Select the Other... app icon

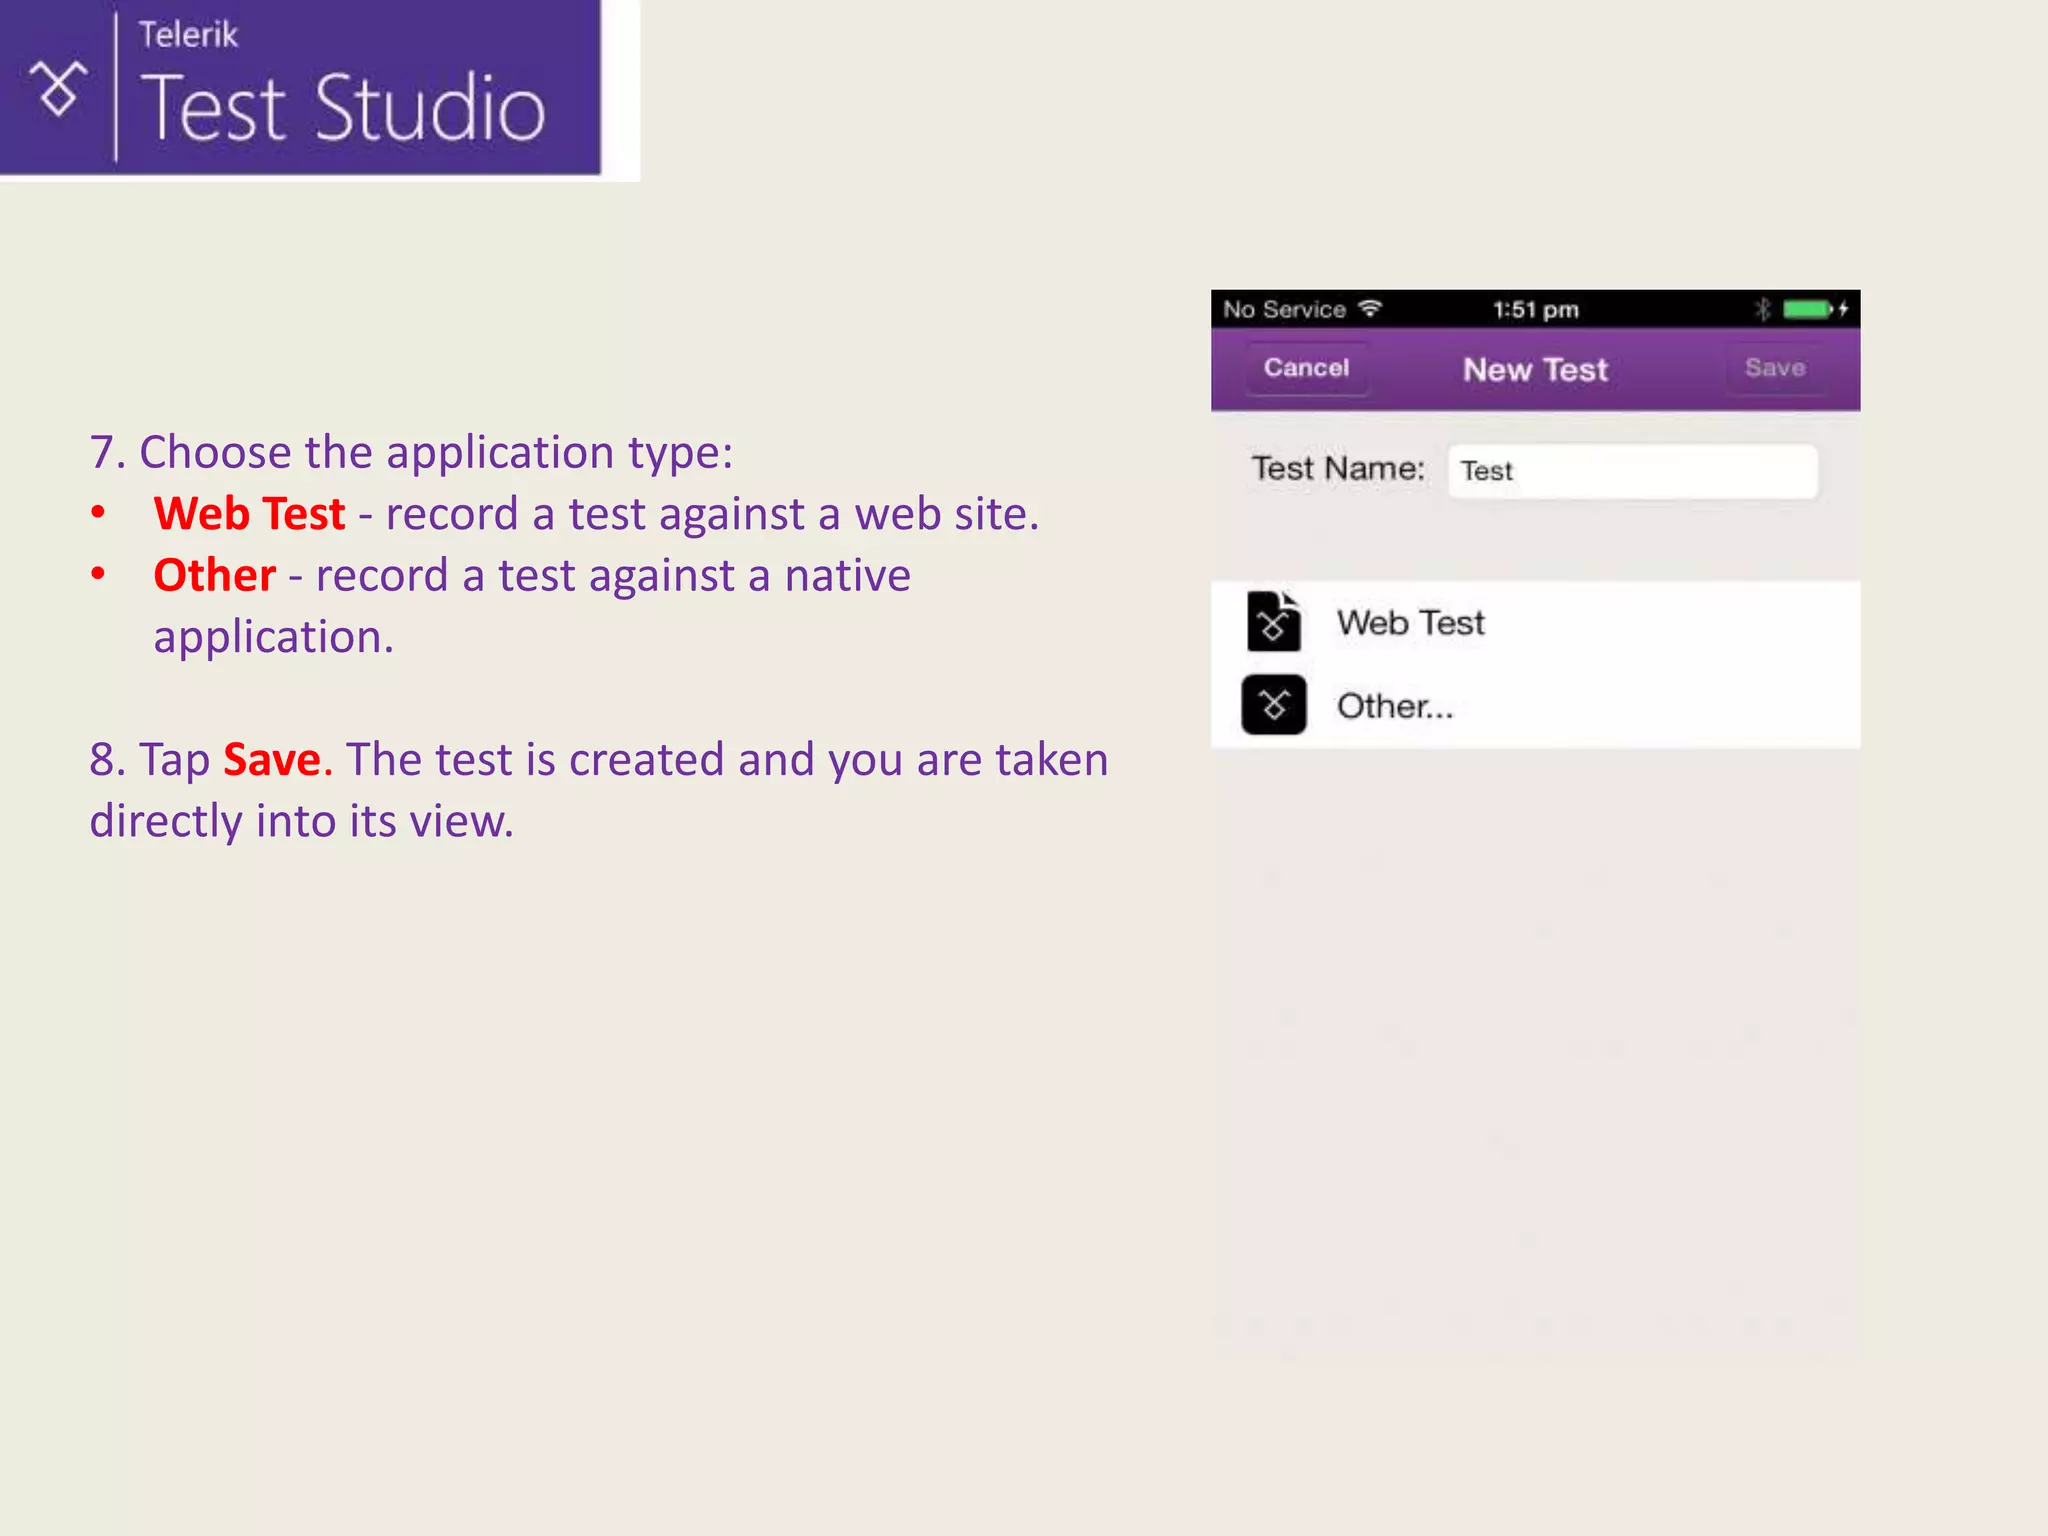point(1274,705)
